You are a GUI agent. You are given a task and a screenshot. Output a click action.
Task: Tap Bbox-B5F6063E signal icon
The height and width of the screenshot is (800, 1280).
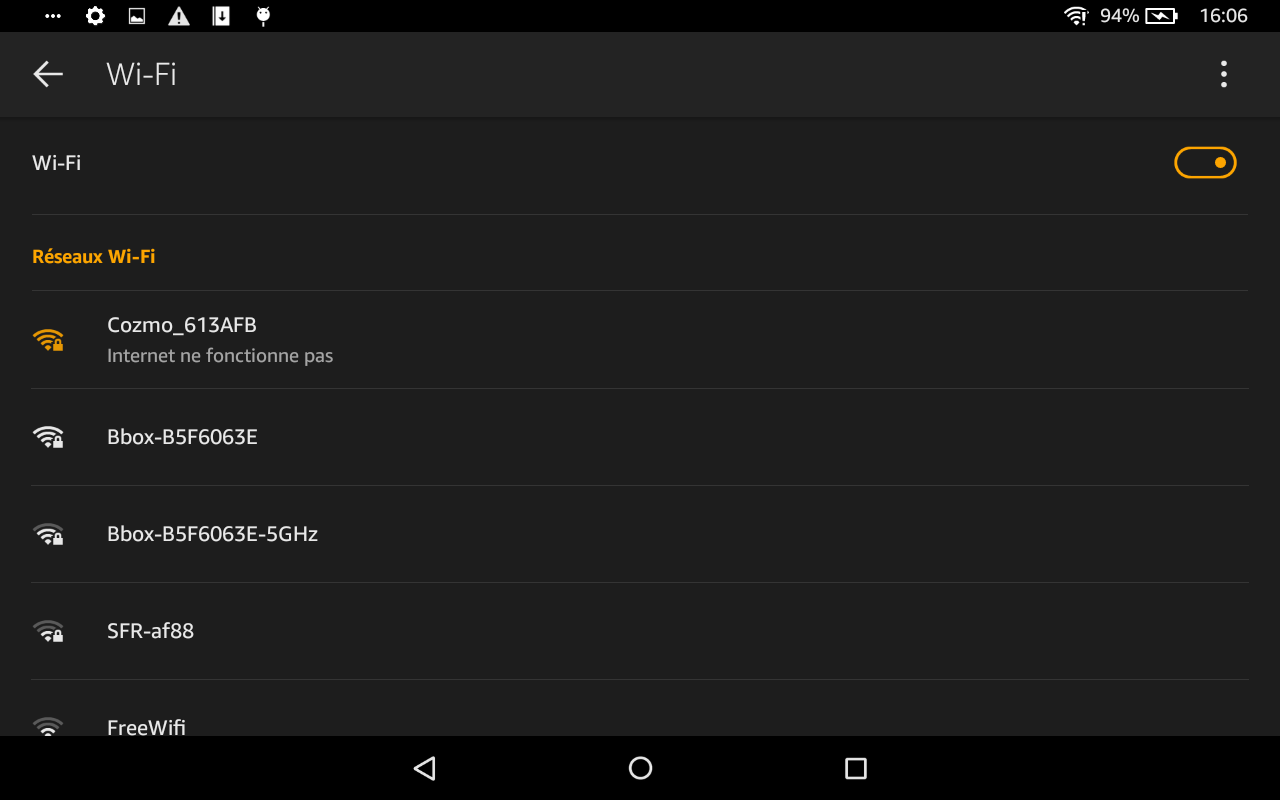[48, 437]
